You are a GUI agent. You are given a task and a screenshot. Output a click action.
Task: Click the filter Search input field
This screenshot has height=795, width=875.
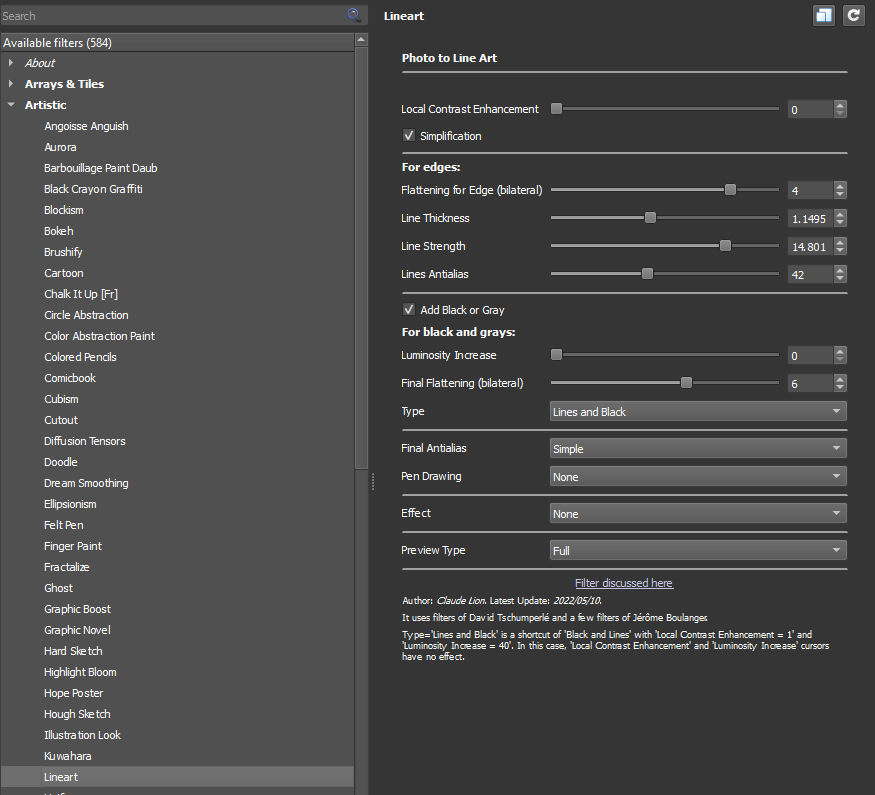pos(170,15)
